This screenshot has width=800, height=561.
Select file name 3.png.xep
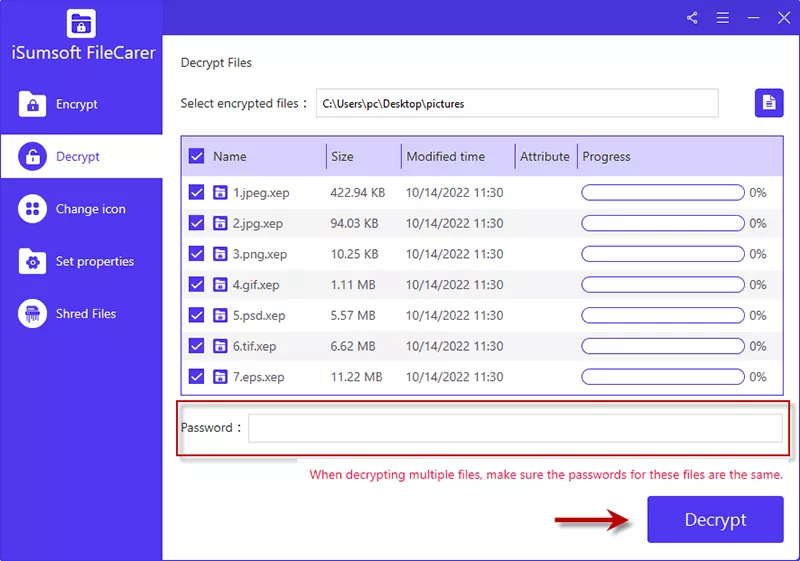pos(260,254)
